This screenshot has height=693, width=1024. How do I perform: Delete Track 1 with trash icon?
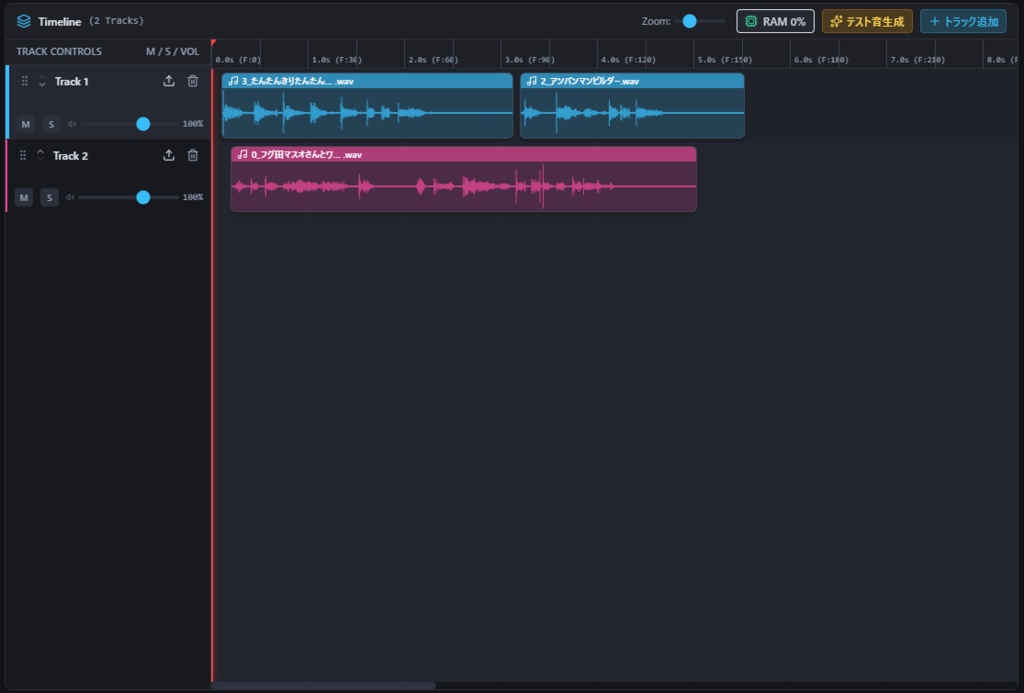click(193, 81)
